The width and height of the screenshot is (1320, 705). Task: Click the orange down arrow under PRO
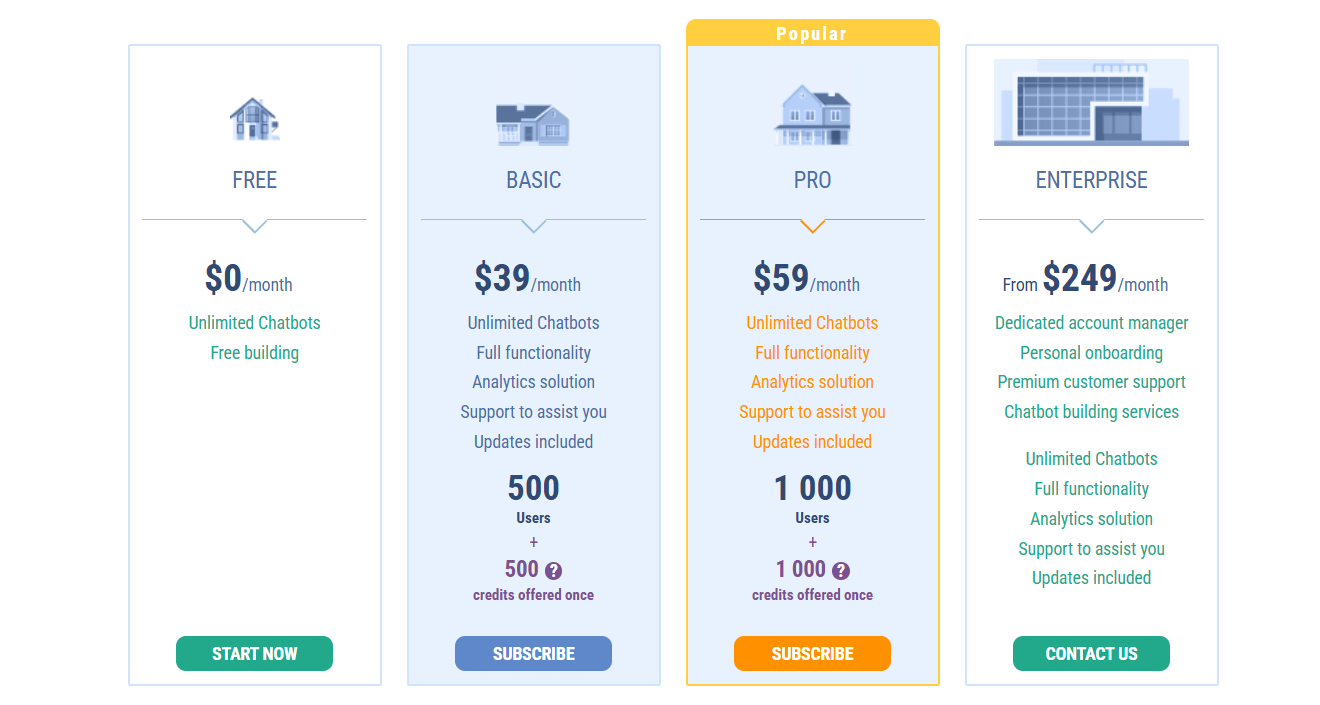pos(812,226)
